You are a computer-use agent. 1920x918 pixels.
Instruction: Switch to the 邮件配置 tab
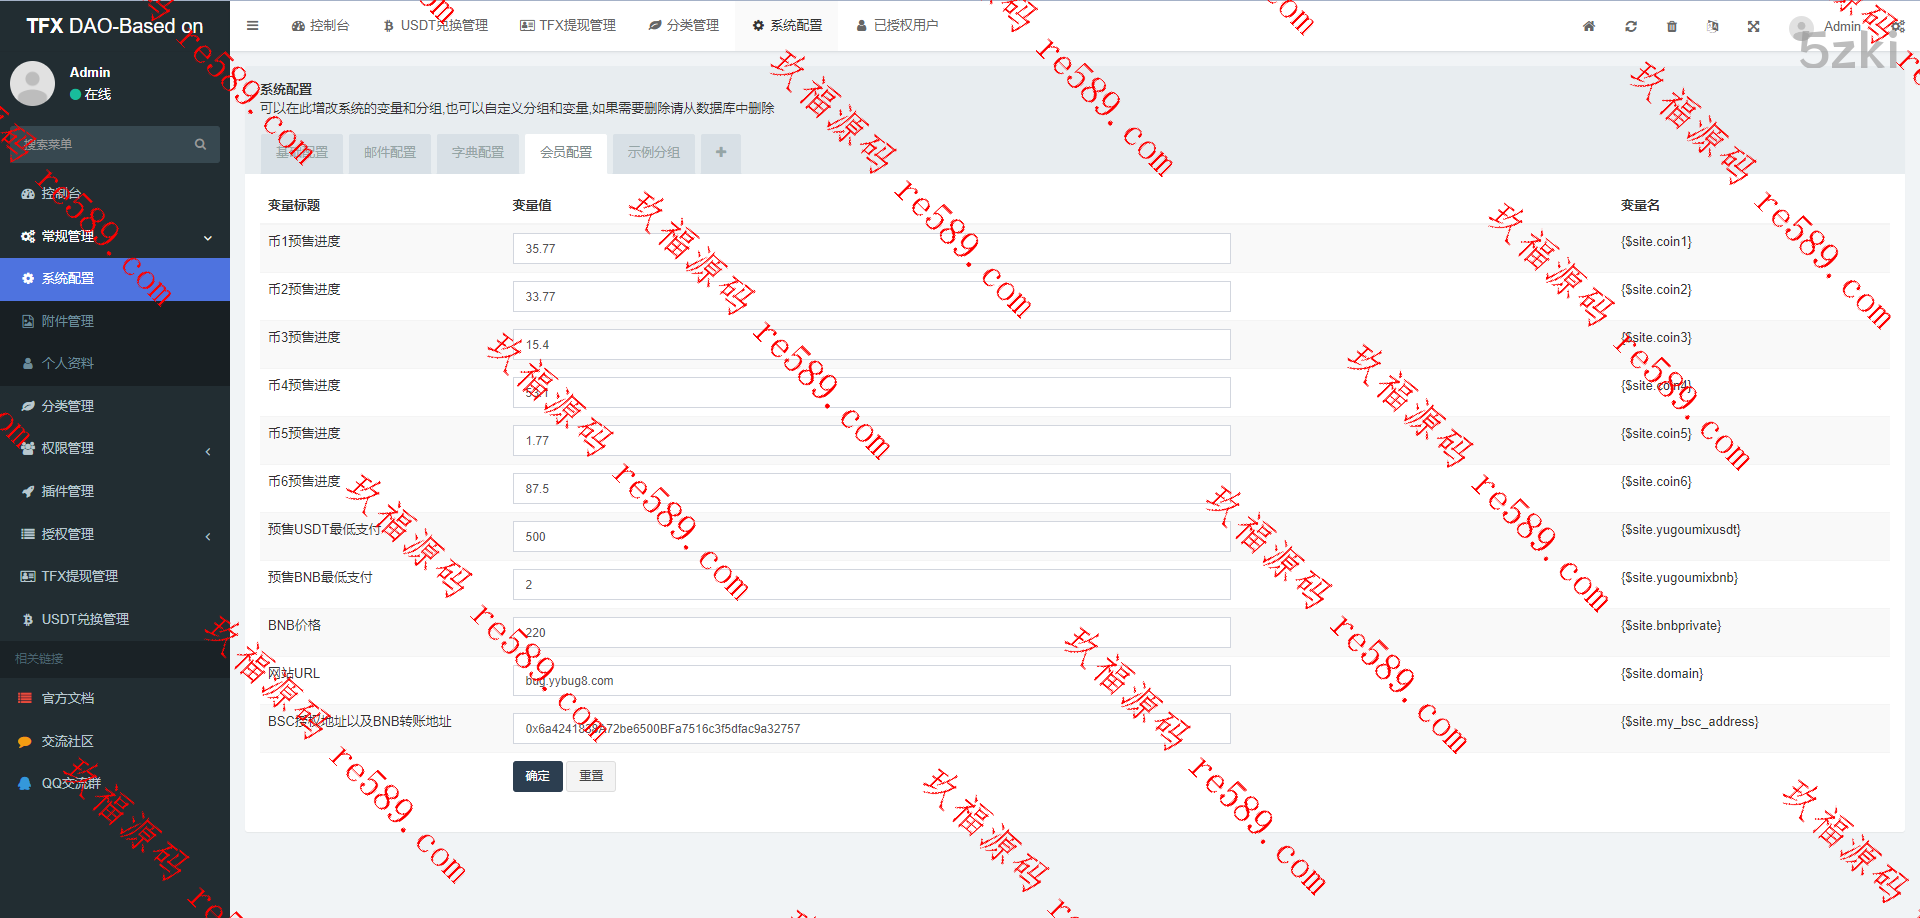click(389, 153)
